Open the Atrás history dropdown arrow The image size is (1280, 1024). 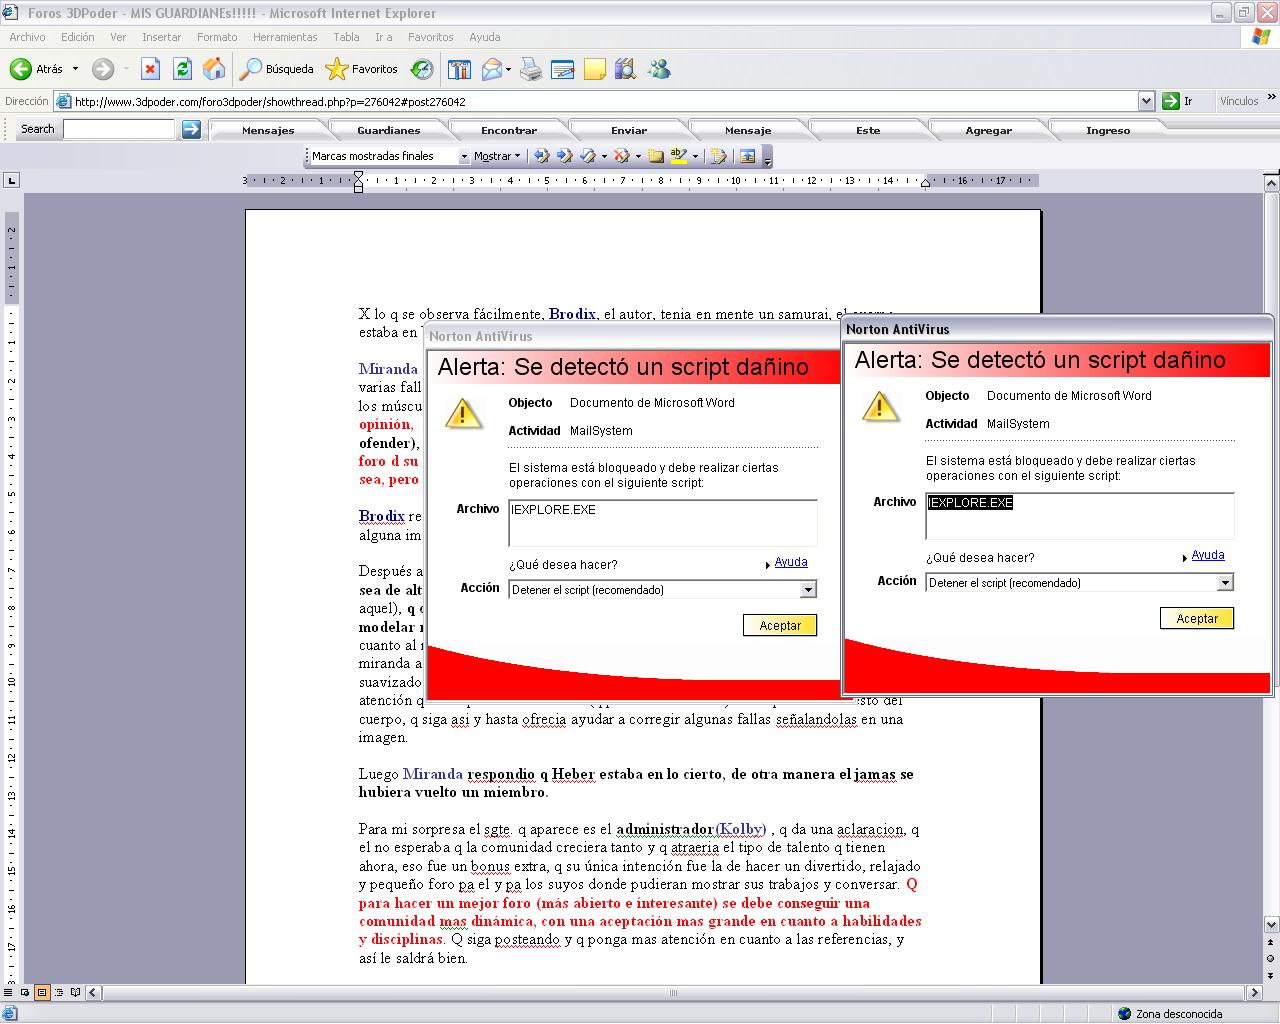coord(75,69)
